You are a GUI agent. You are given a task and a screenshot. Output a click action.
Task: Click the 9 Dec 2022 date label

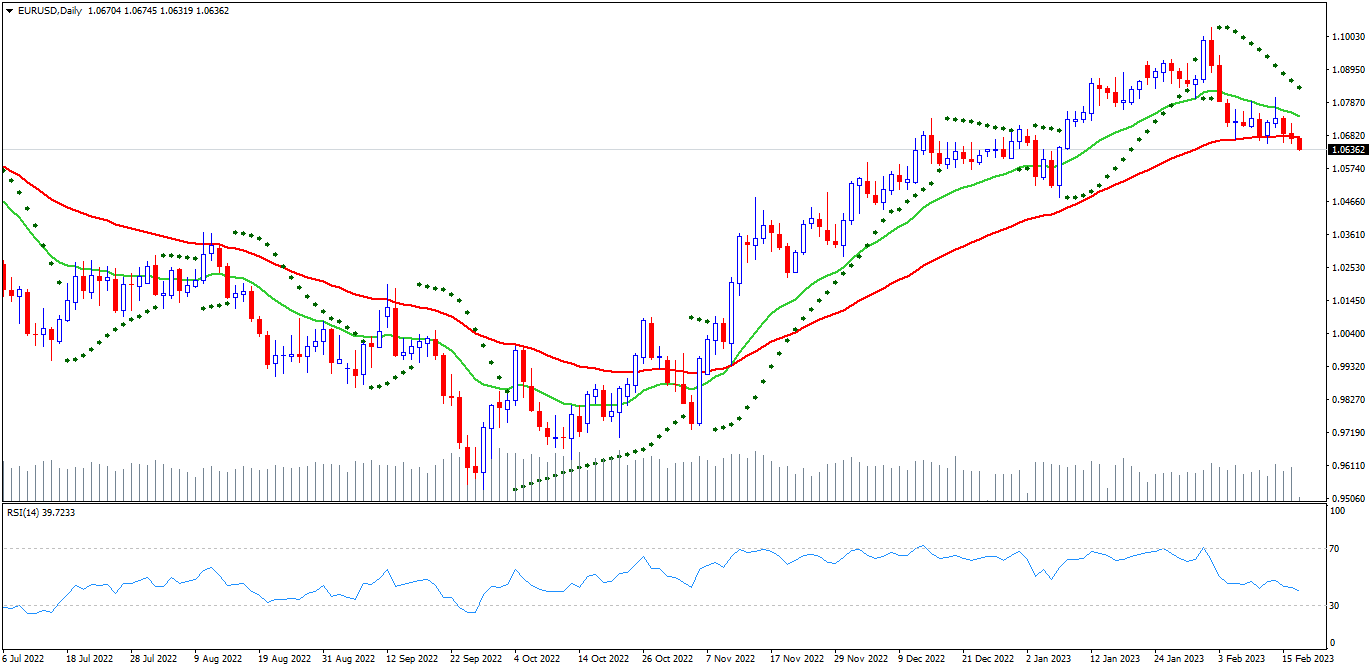(922, 660)
